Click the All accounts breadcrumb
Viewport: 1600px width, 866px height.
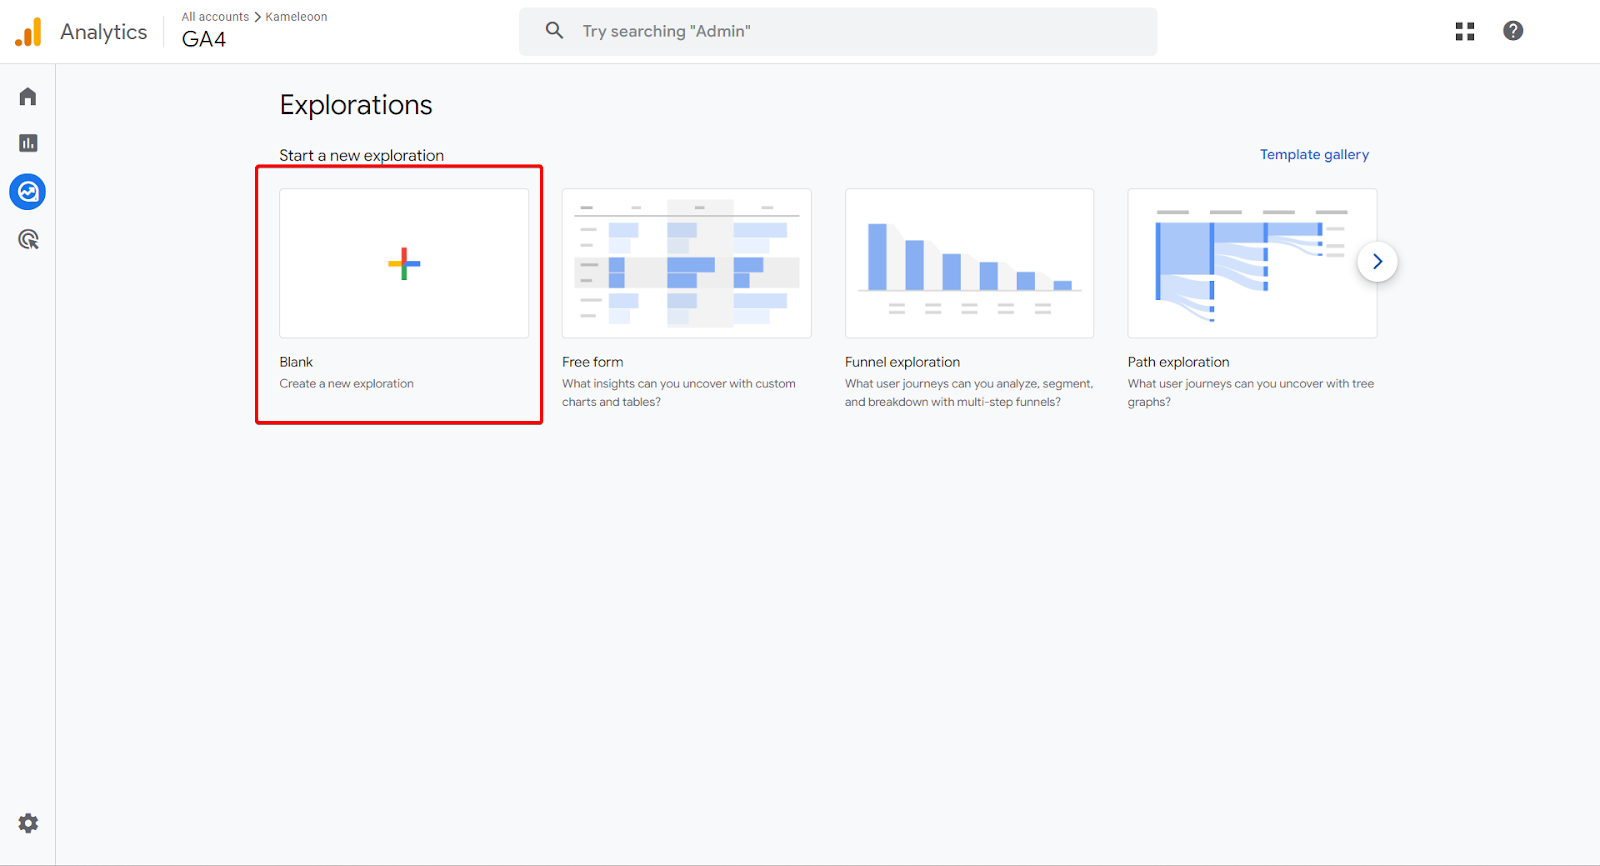pyautogui.click(x=215, y=17)
